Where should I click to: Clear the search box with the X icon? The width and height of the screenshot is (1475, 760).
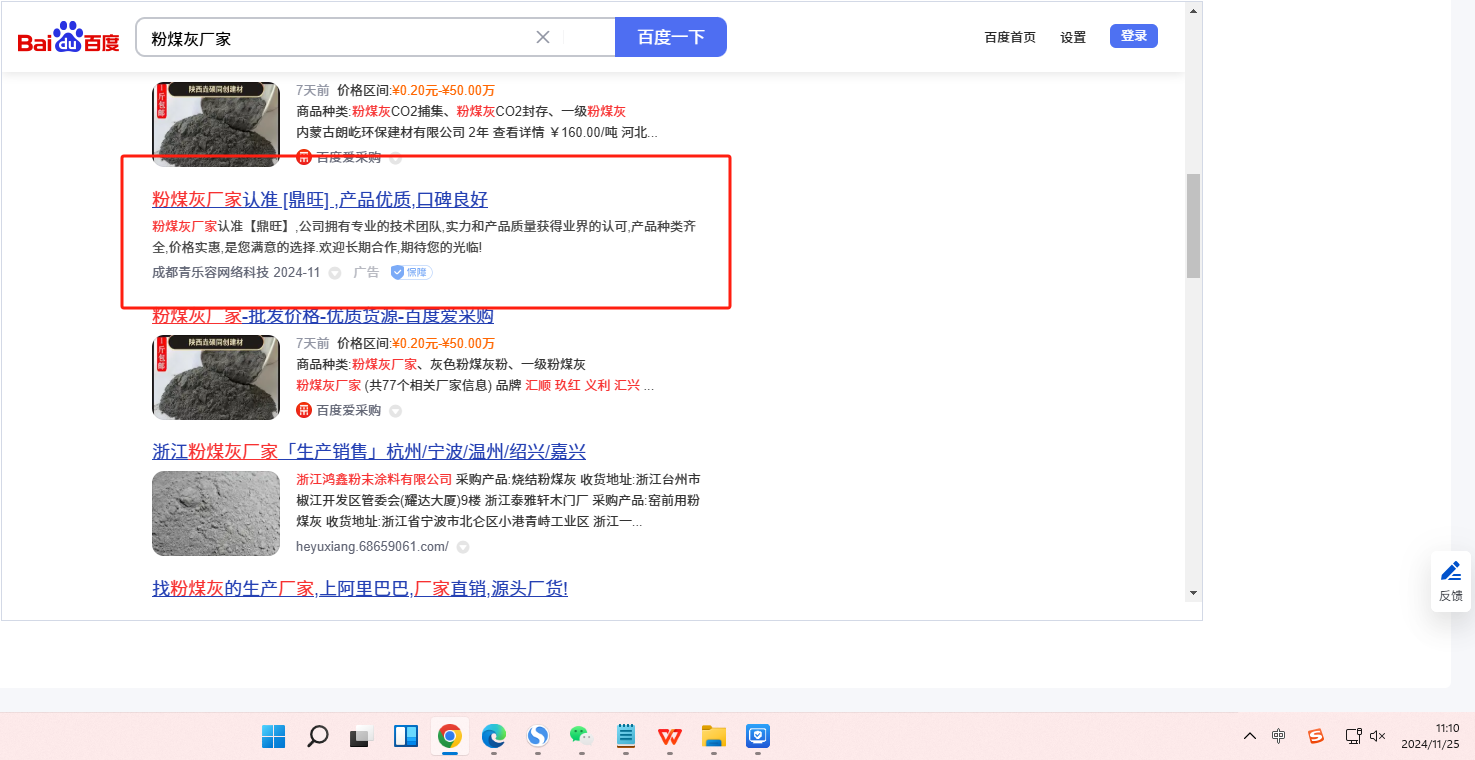click(x=543, y=37)
